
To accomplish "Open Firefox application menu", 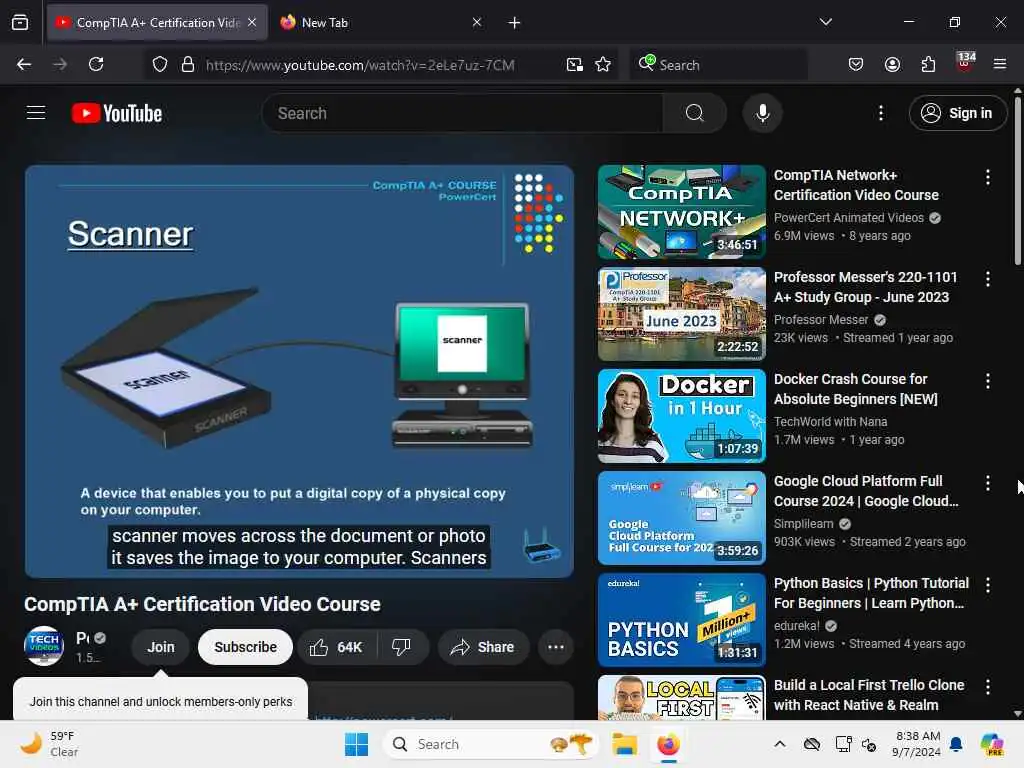I will [x=1000, y=64].
